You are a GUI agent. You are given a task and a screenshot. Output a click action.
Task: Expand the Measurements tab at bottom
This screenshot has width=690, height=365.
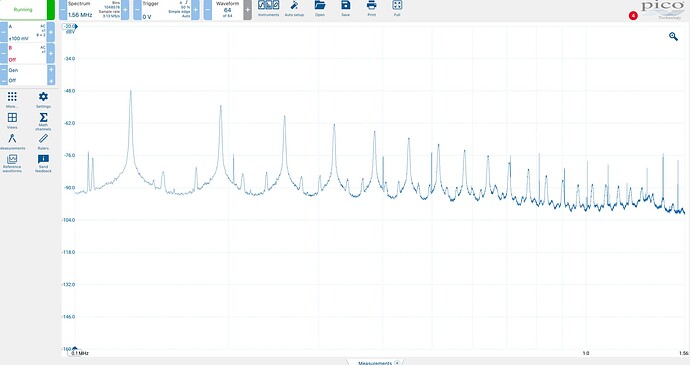point(375,362)
